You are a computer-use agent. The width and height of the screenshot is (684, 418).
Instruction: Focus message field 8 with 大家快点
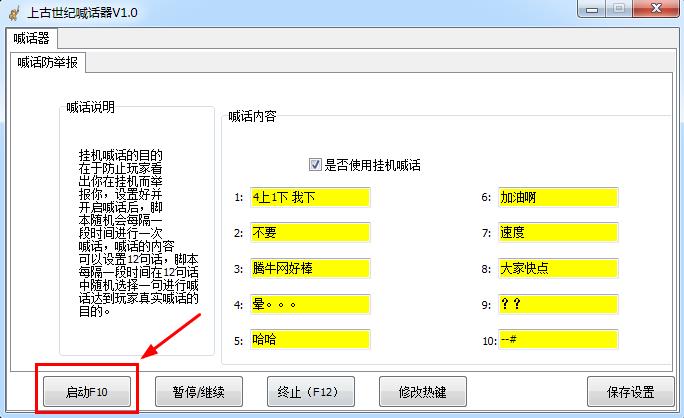tap(558, 269)
